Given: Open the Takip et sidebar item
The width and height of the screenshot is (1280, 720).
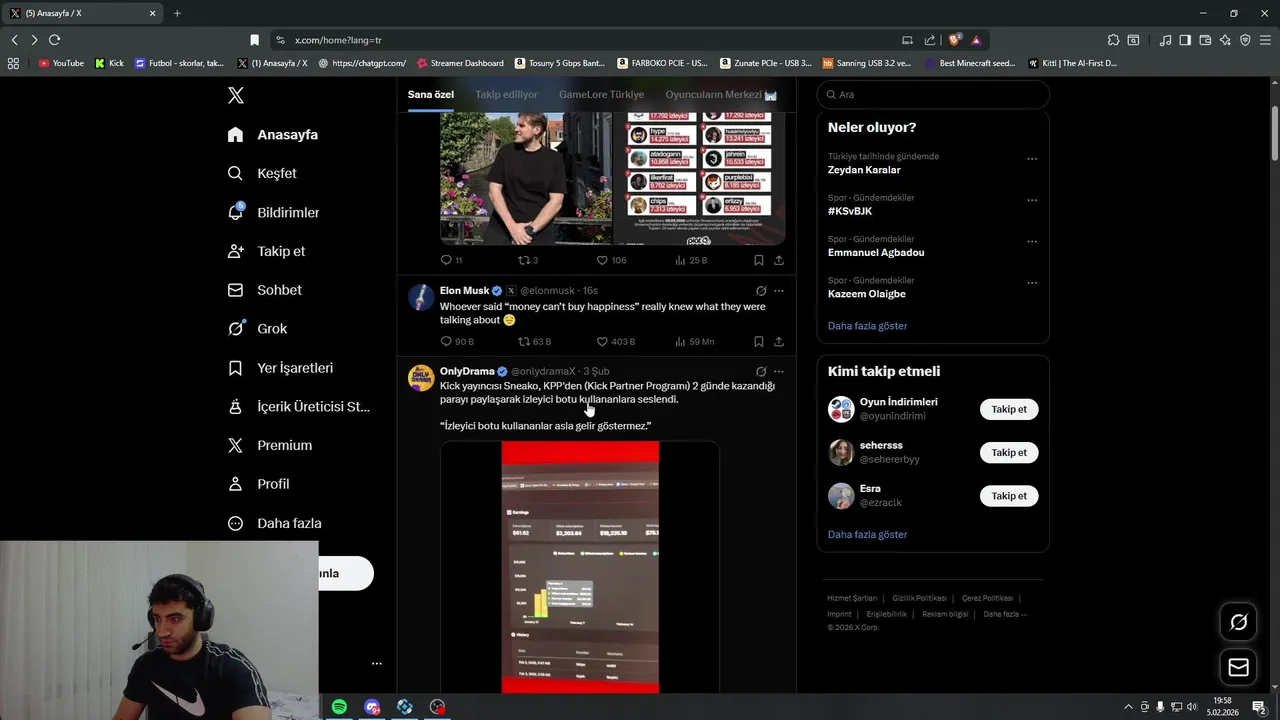Looking at the screenshot, I should (x=267, y=251).
